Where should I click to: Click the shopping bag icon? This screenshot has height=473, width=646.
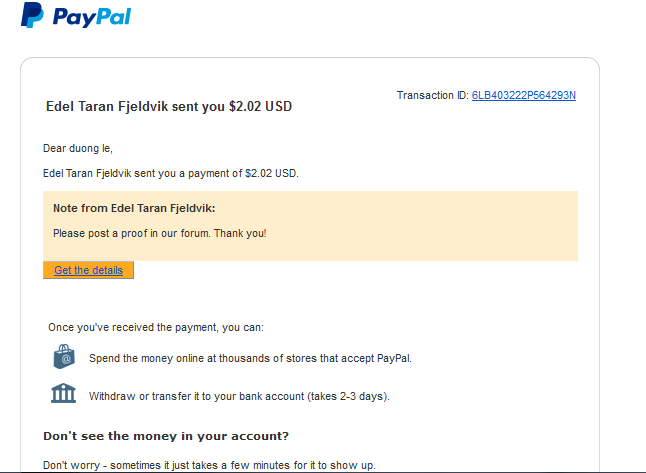(x=63, y=357)
